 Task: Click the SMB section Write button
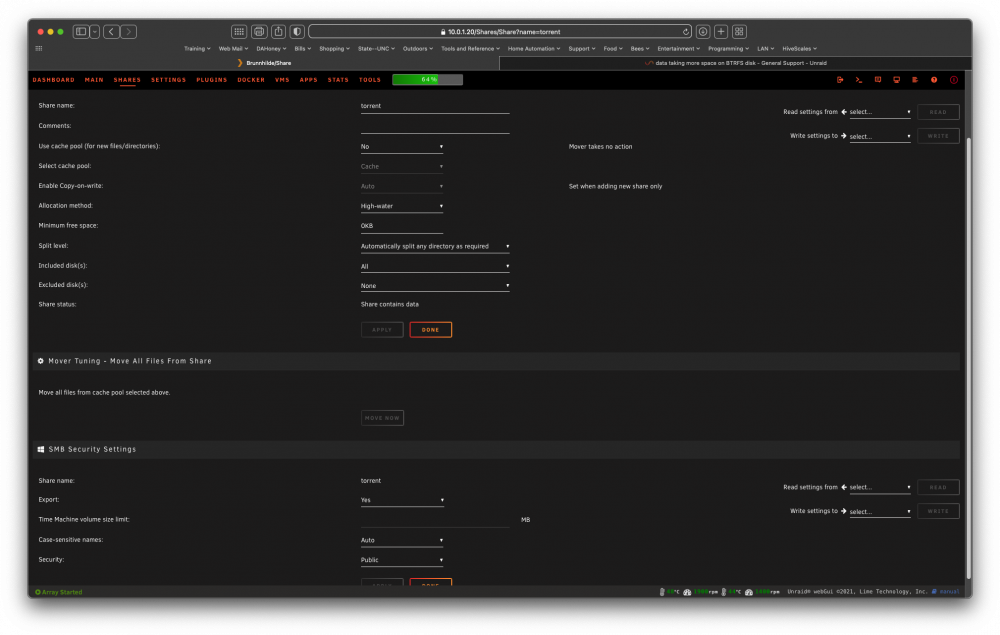click(x=938, y=511)
